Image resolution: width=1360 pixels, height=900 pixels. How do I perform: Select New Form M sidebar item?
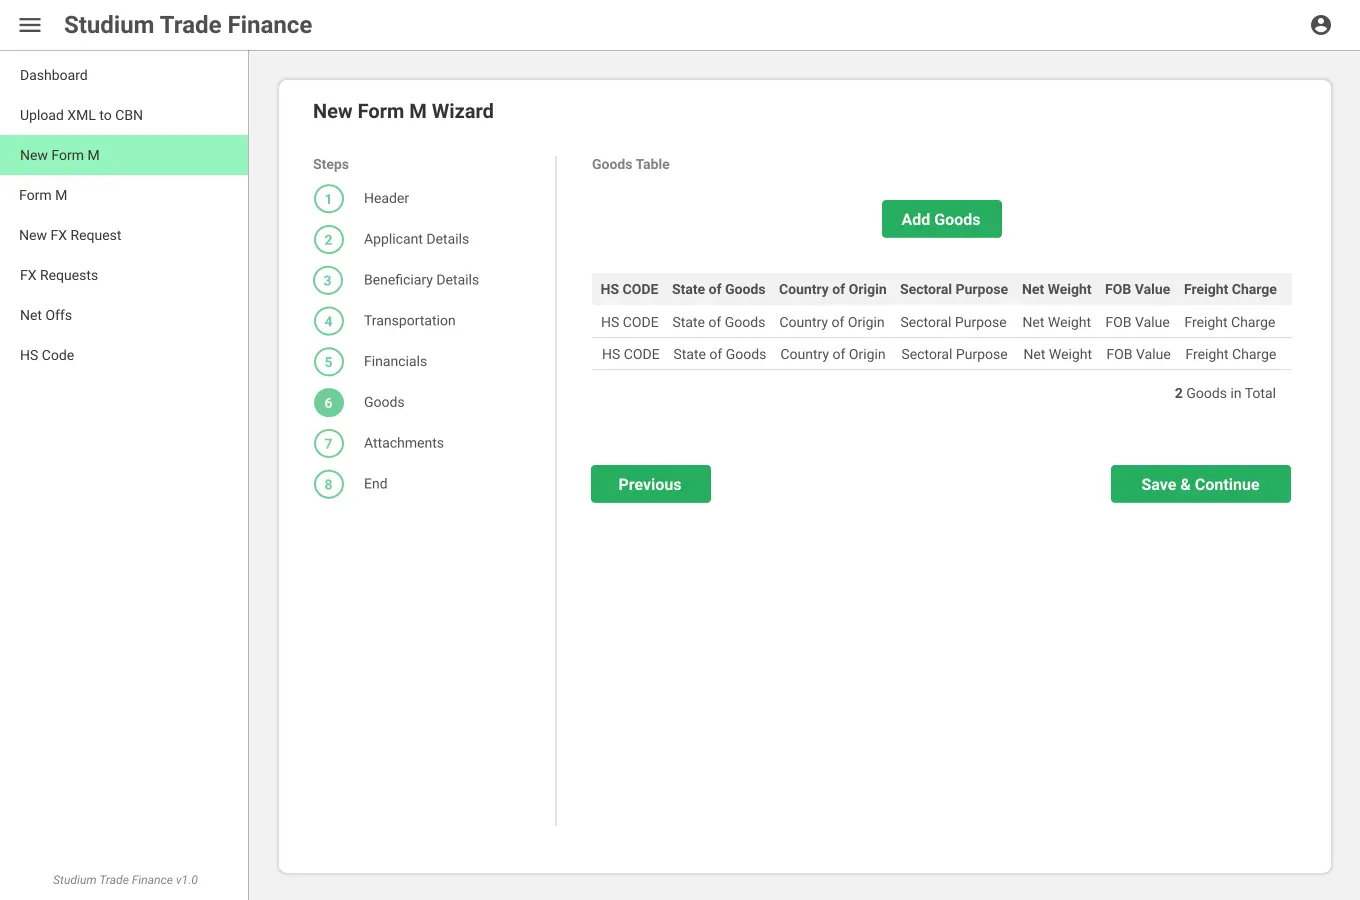(124, 155)
